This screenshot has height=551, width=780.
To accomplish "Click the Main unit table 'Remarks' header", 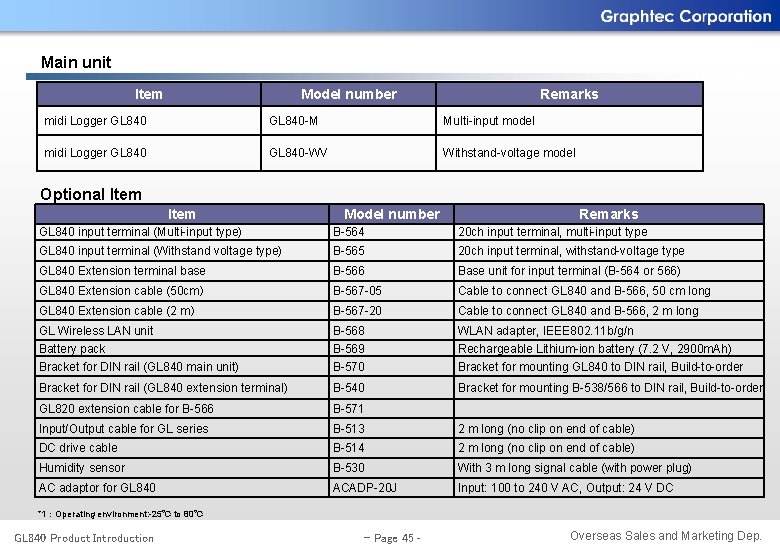I will pyautogui.click(x=569, y=94).
